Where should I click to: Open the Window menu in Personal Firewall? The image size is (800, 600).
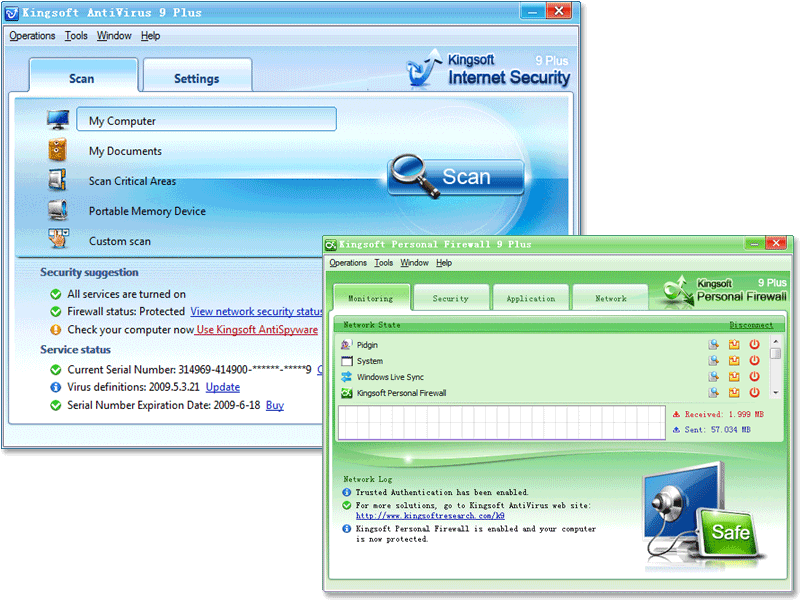coord(414,263)
